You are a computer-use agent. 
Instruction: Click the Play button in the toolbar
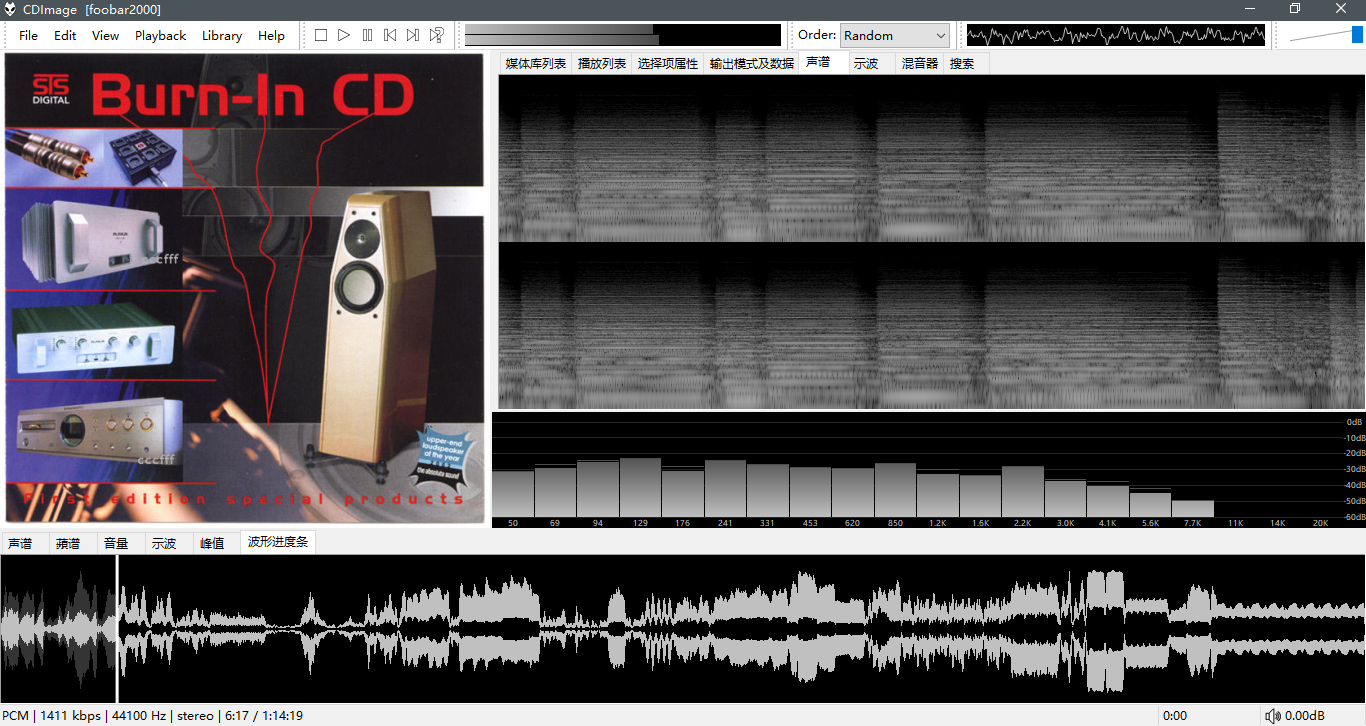click(x=344, y=35)
